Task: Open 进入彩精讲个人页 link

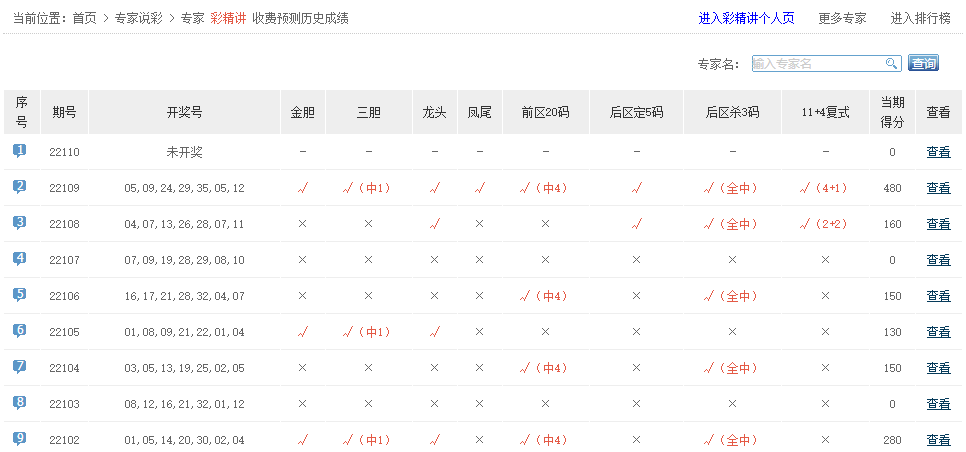Action: coord(746,18)
